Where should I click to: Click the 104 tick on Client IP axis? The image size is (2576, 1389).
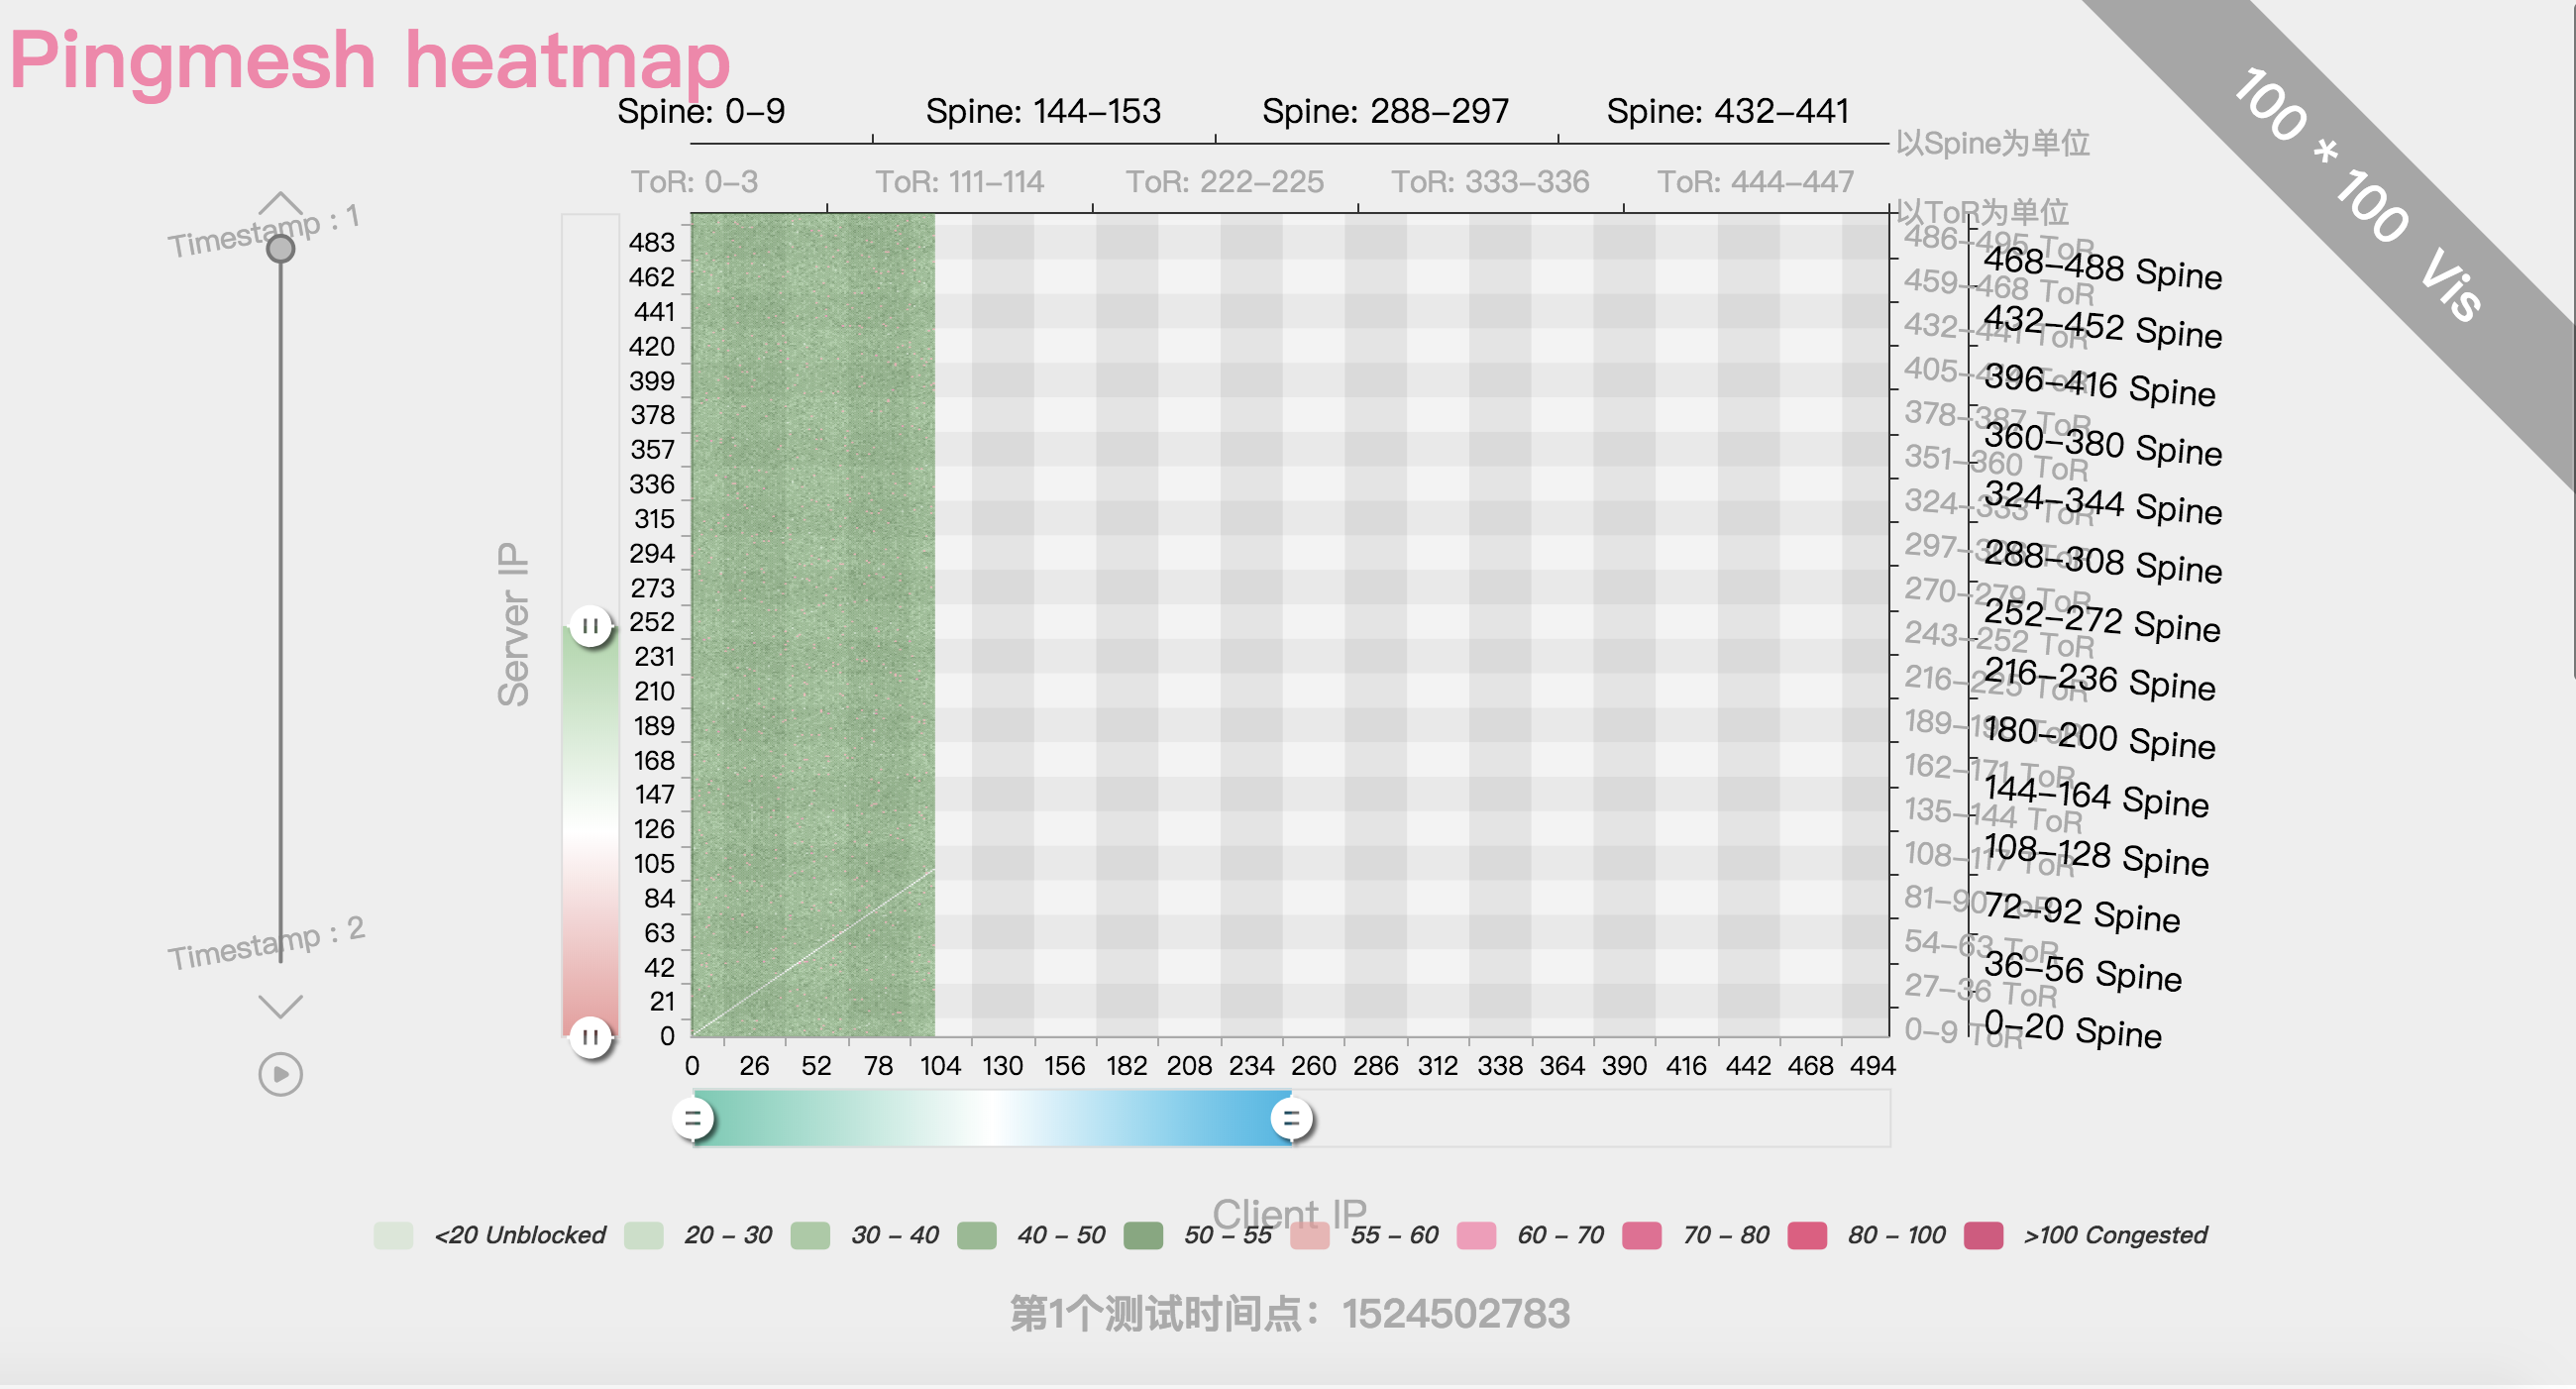point(940,1066)
